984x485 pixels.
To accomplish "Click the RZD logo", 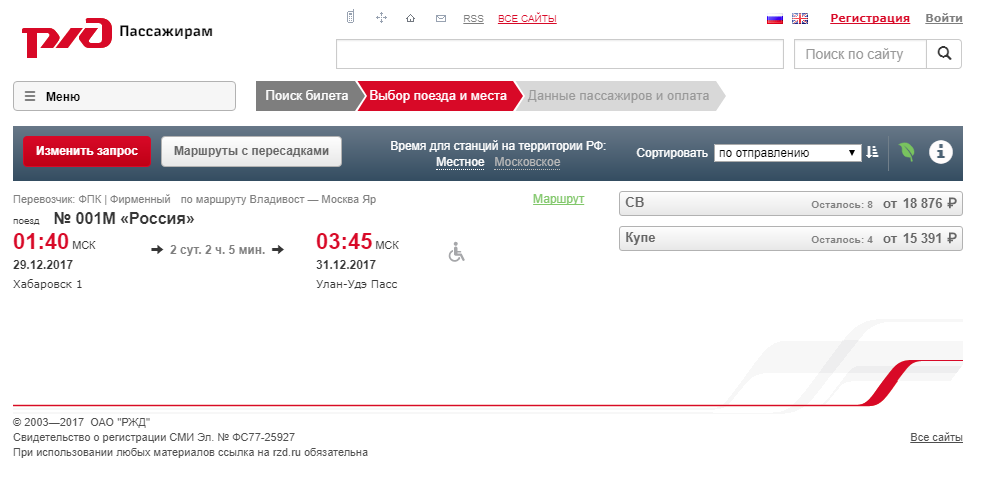I will [67, 38].
